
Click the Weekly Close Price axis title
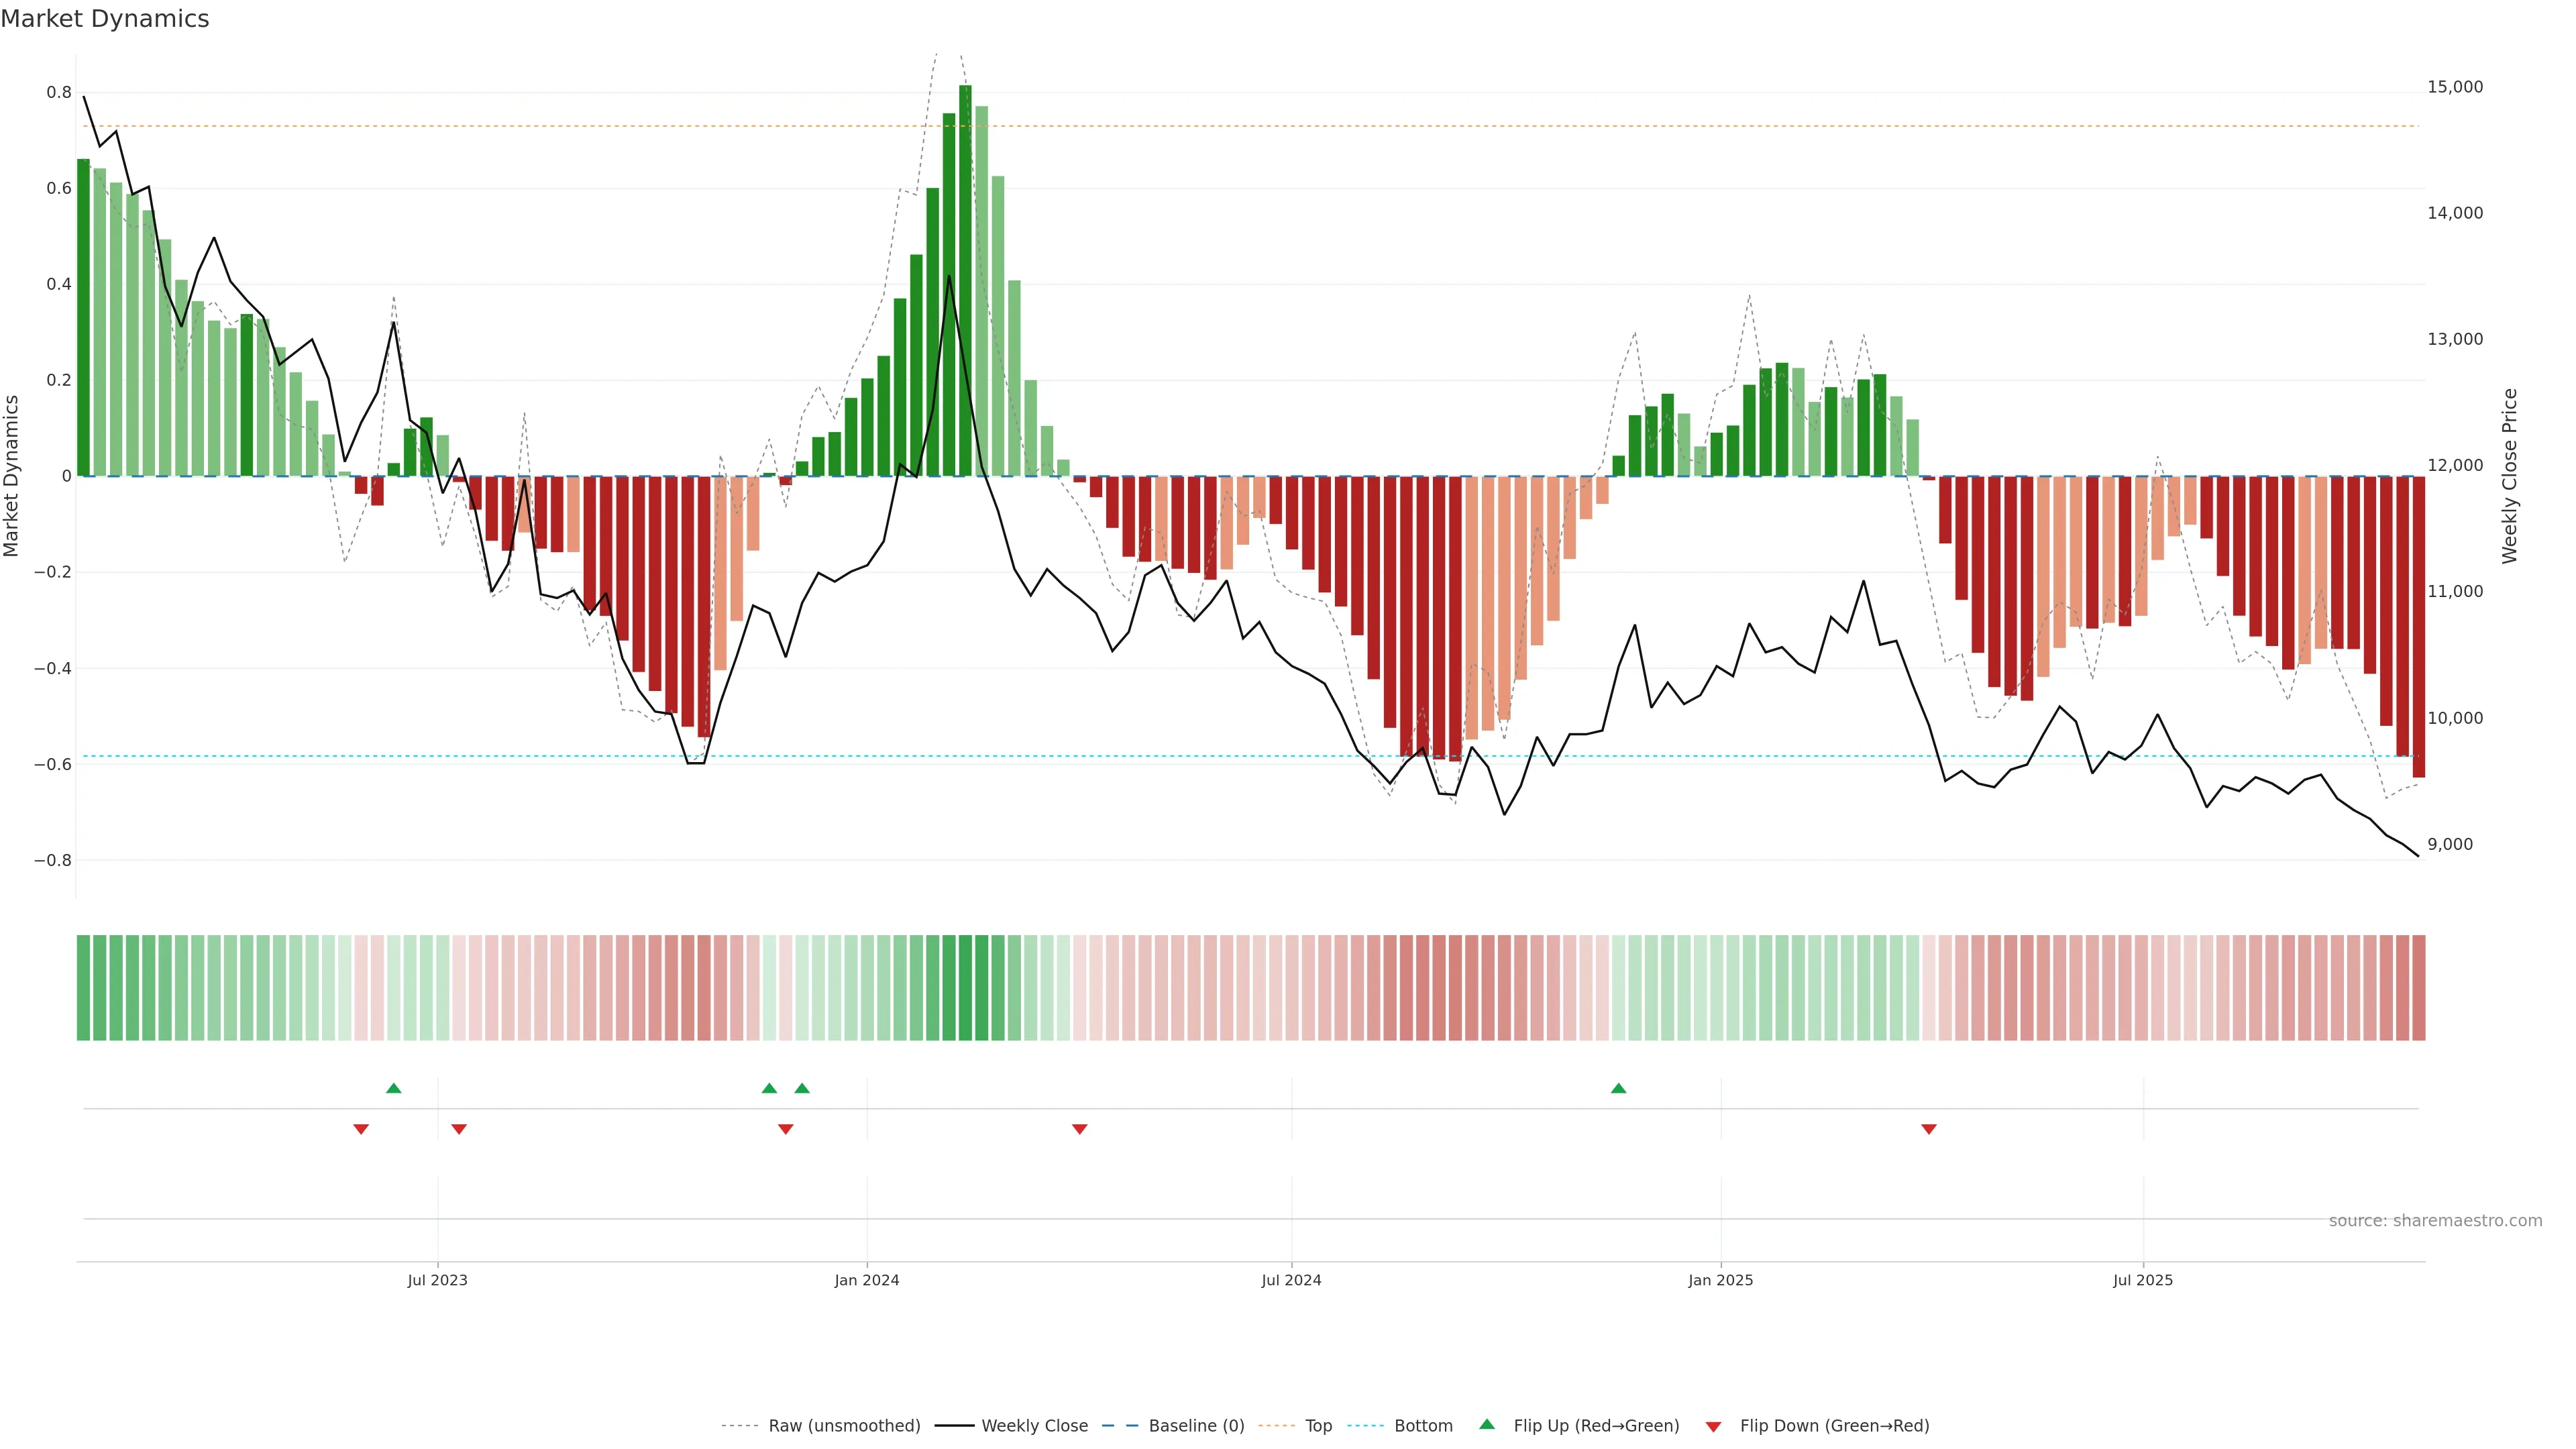click(x=2509, y=476)
